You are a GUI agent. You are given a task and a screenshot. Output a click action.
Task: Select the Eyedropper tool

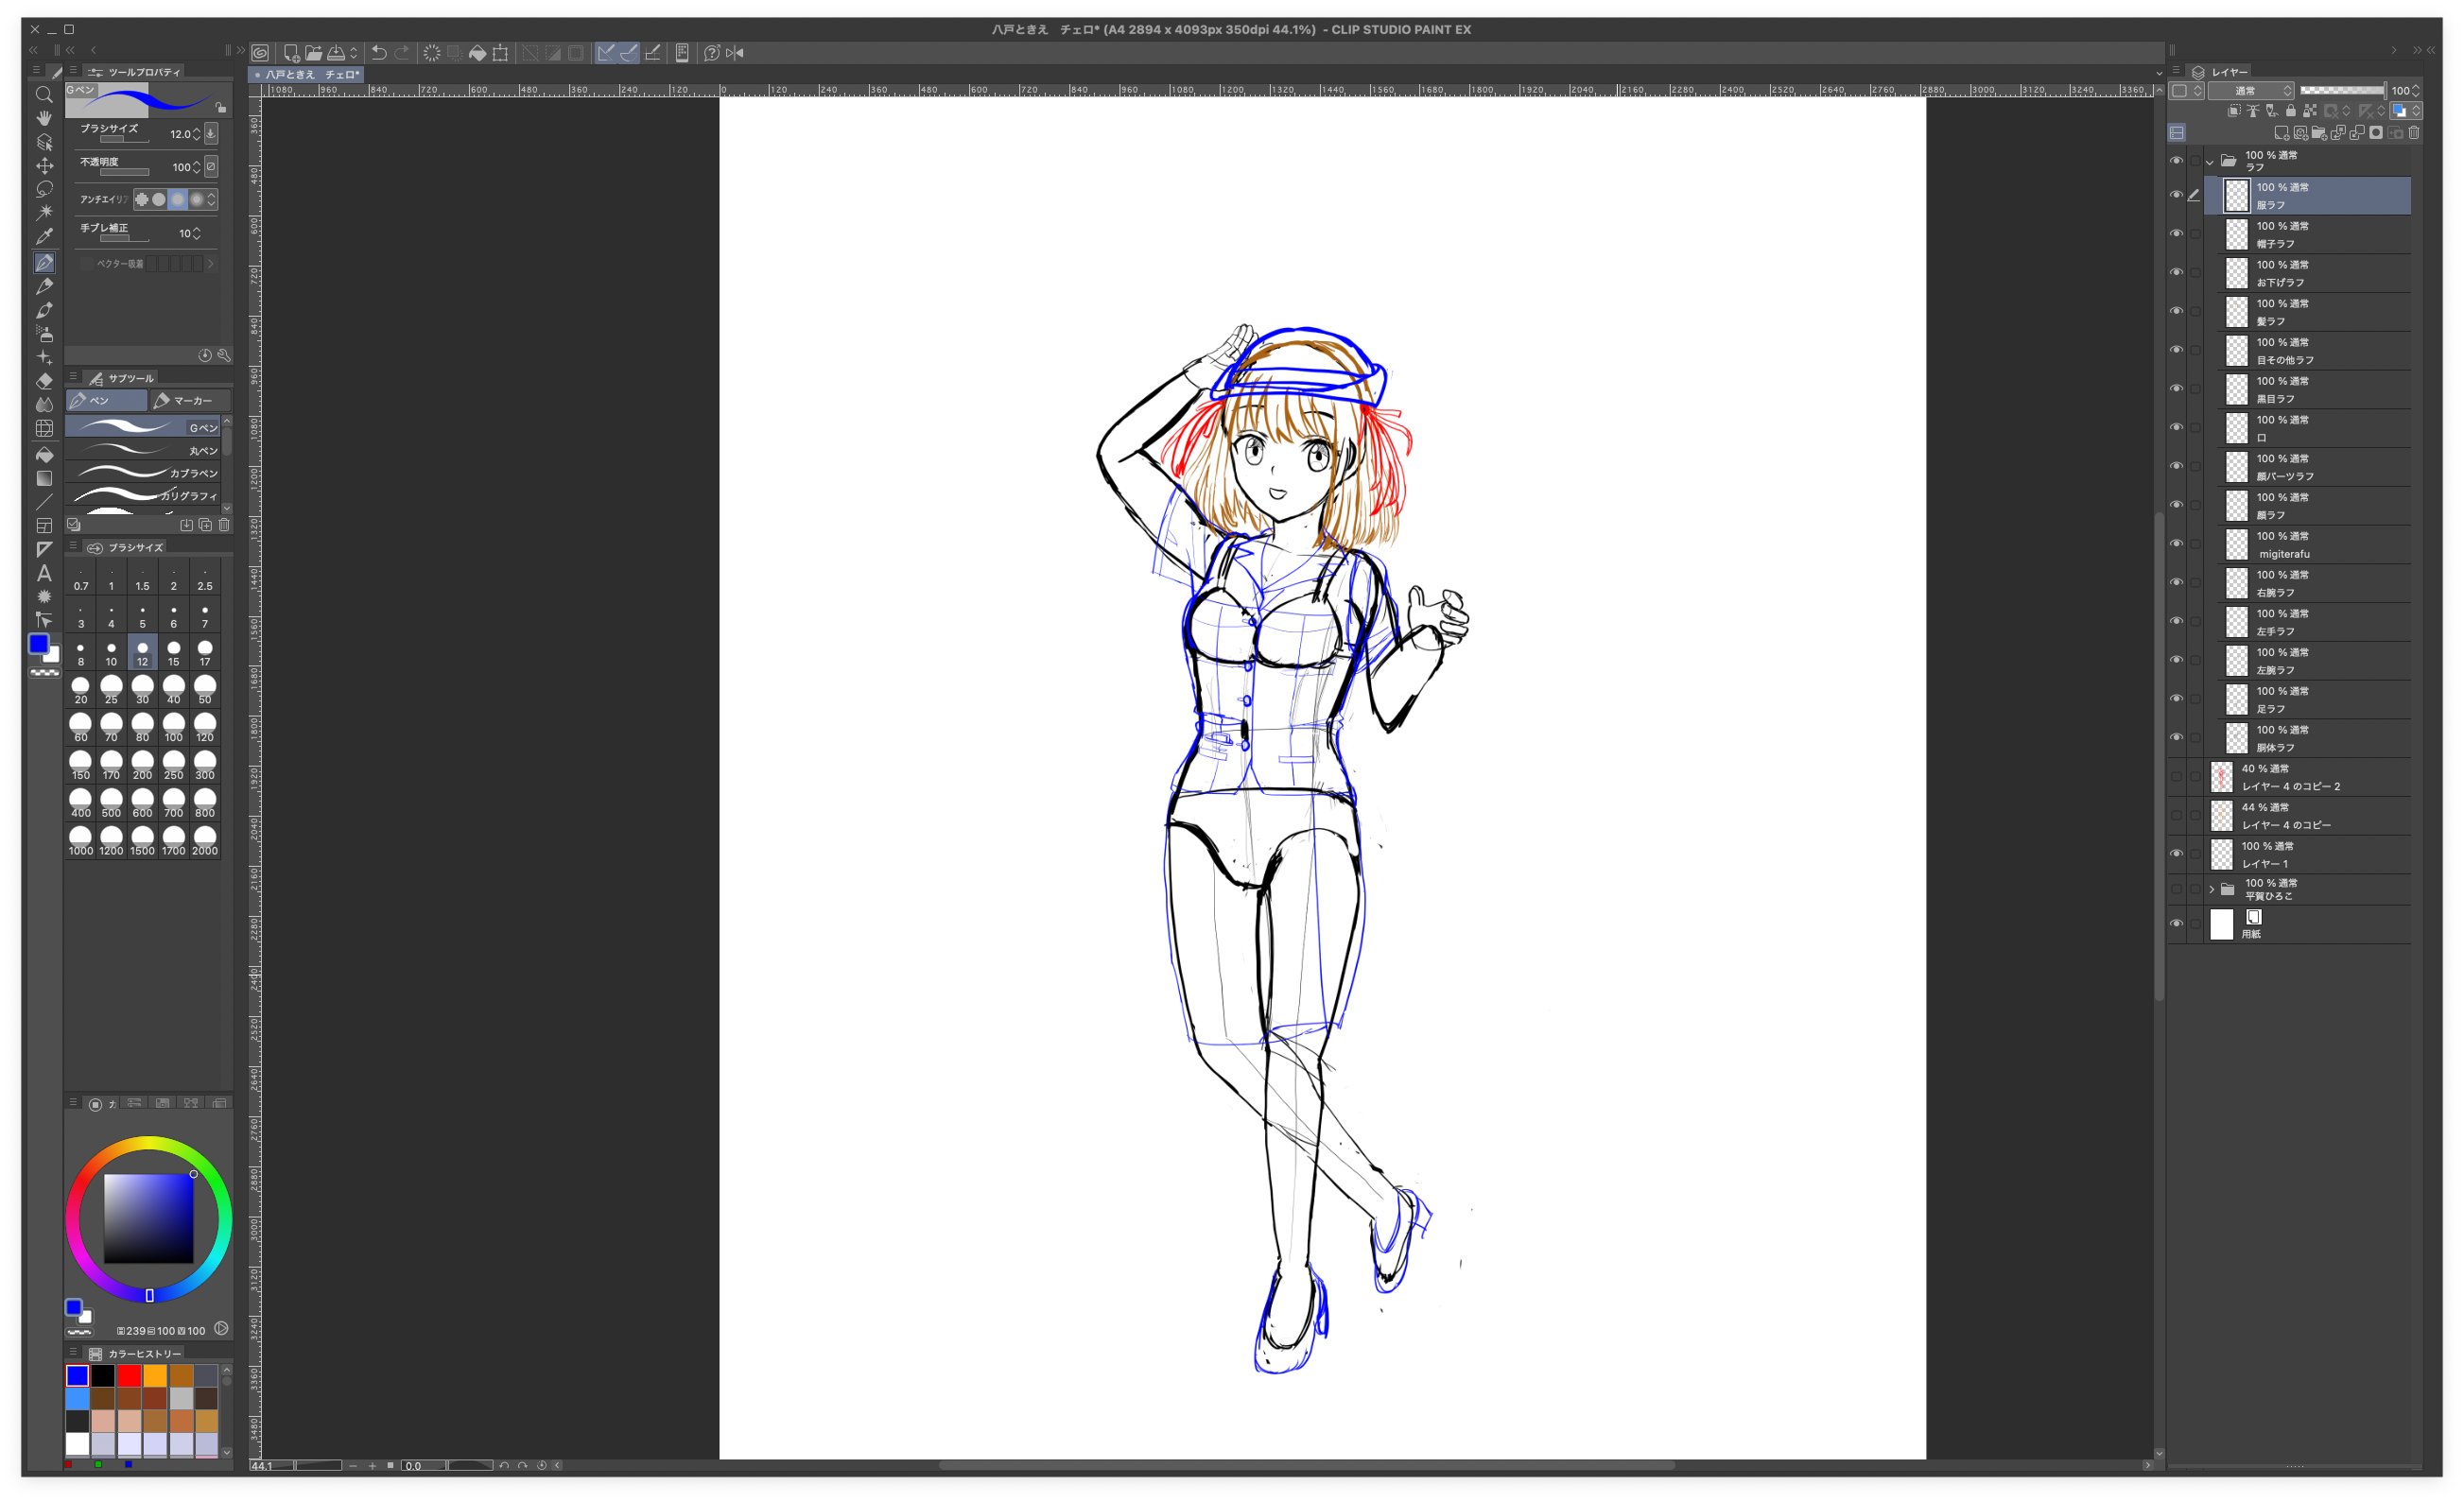(x=44, y=237)
